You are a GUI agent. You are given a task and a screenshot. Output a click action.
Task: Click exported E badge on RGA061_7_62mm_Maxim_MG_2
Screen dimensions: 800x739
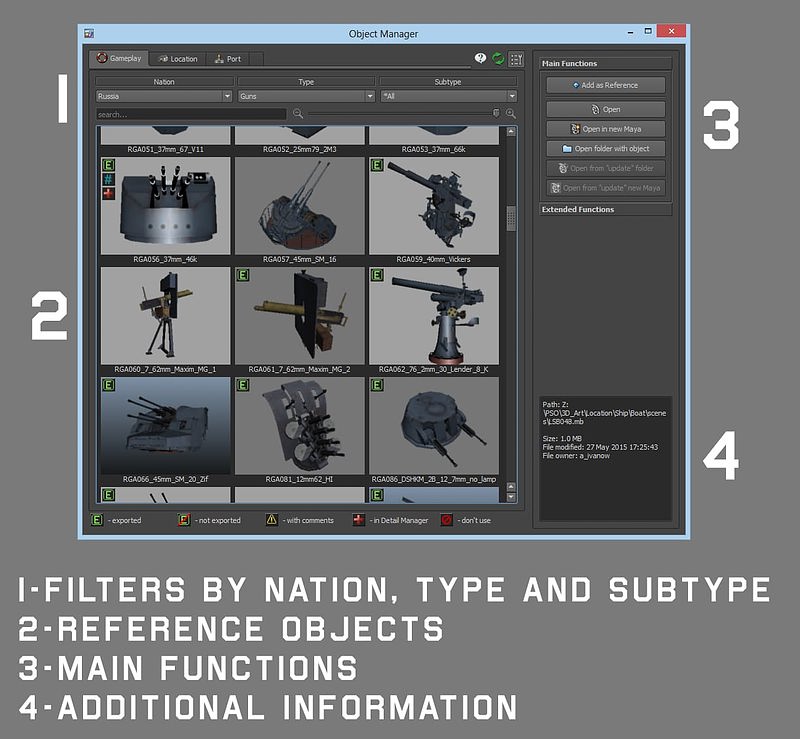click(x=243, y=275)
